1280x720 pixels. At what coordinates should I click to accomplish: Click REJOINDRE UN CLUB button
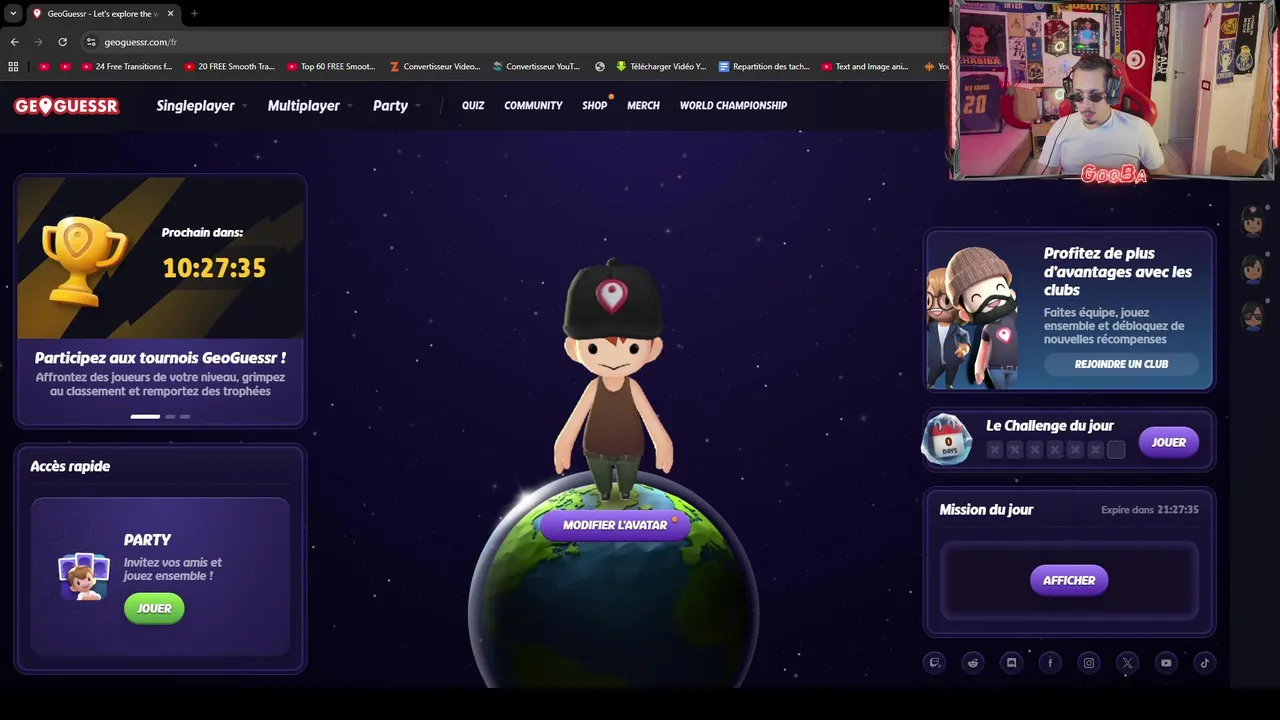1121,364
